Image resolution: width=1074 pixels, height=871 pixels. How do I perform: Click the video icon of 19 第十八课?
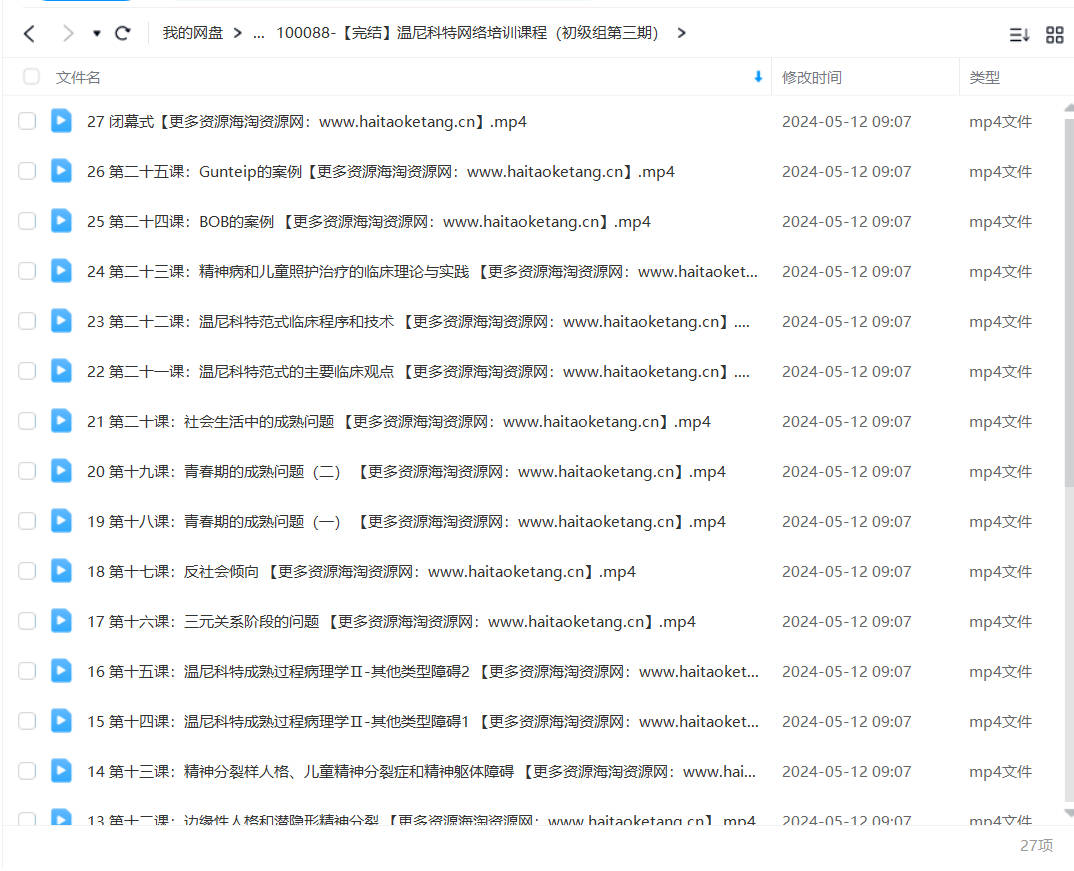[61, 520]
